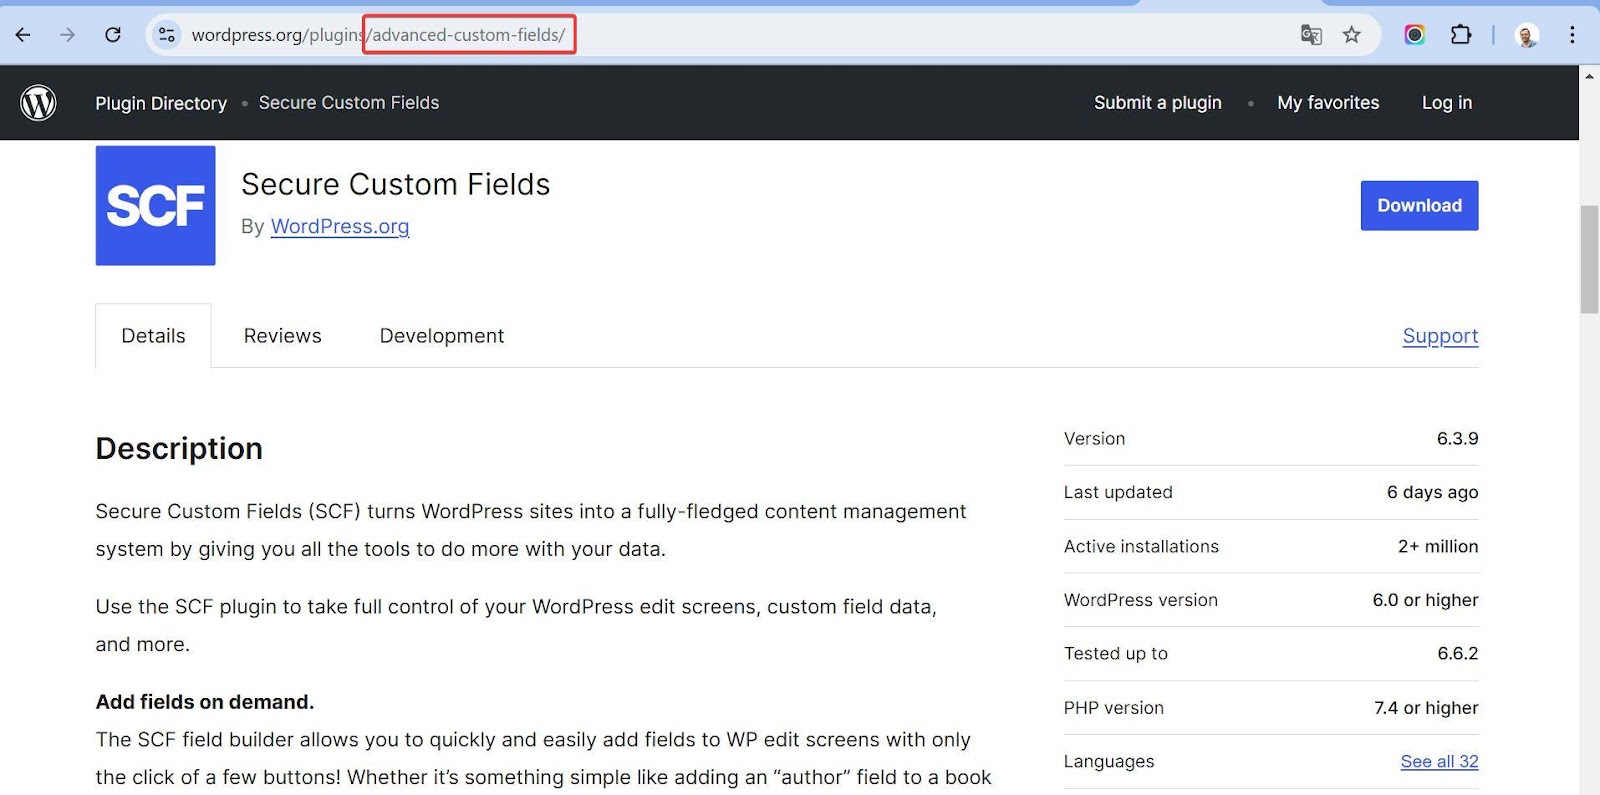The height and width of the screenshot is (795, 1600).
Task: Click the translate page icon
Action: click(x=1311, y=35)
